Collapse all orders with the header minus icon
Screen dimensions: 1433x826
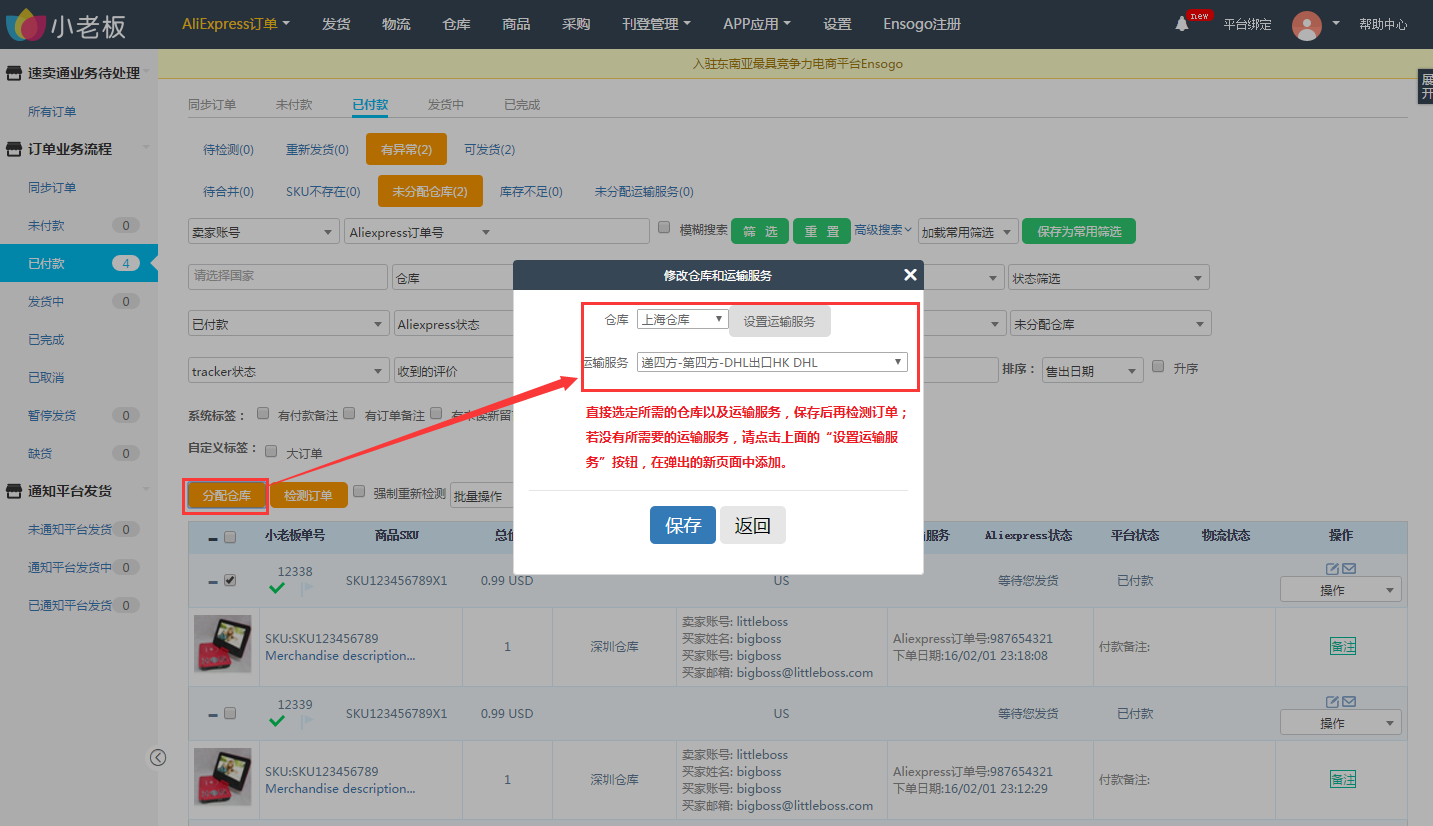pyautogui.click(x=213, y=538)
